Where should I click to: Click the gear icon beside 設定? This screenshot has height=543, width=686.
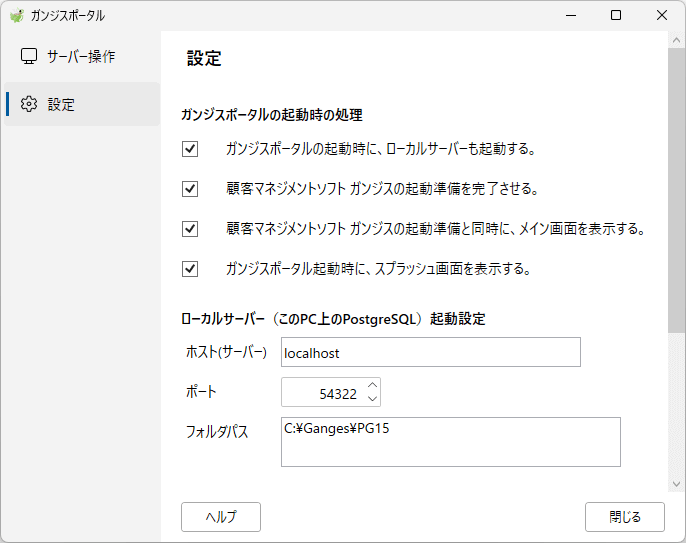click(x=29, y=104)
